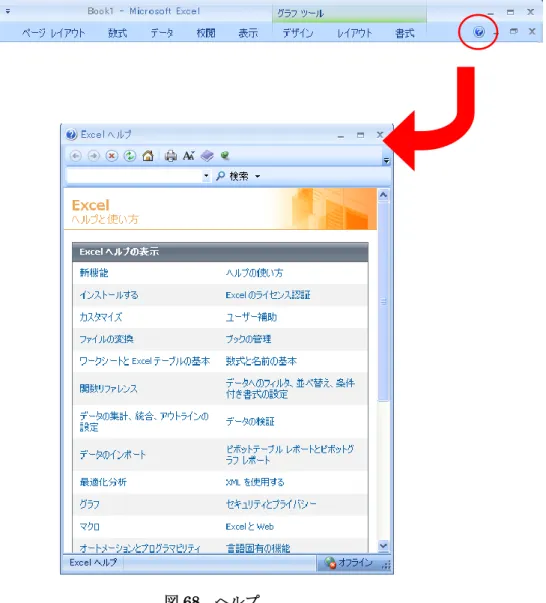Toggle keep on top pin icon
This screenshot has width=546, height=603.
(x=225, y=156)
